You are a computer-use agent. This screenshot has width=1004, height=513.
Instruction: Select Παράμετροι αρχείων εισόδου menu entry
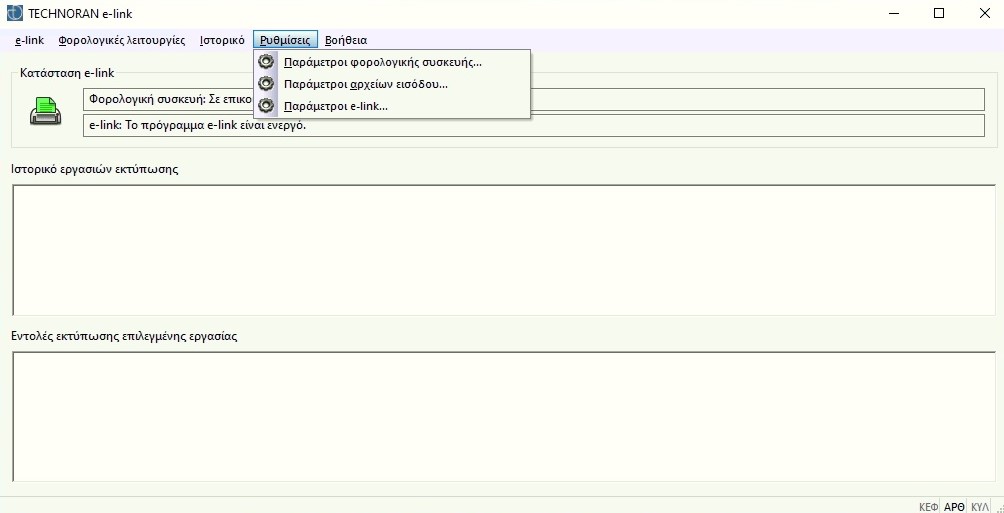392,84
